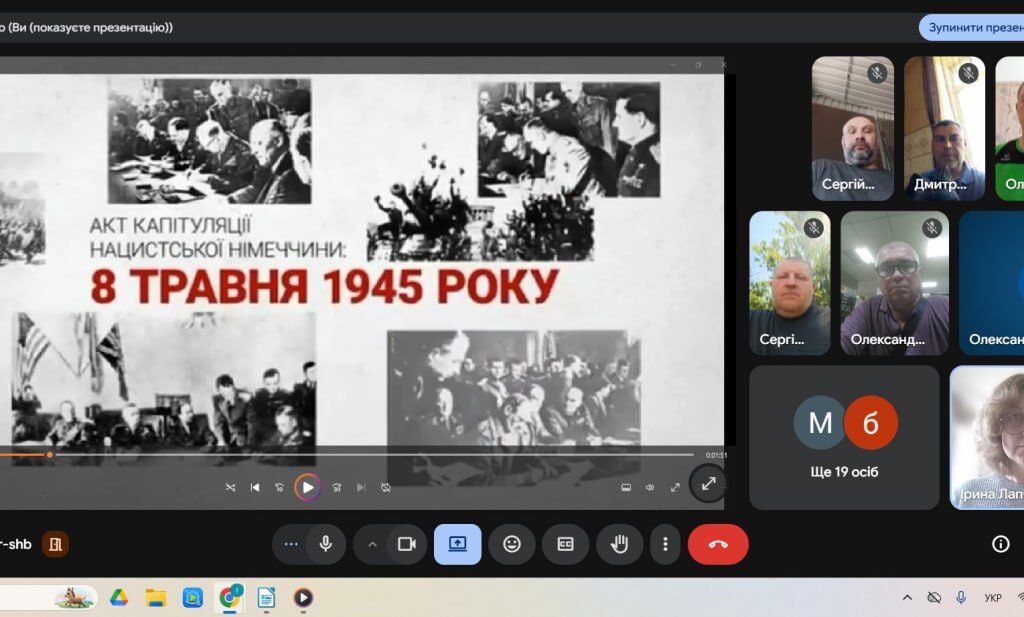Show hidden tray icons chevron
Screen dimensions: 1024x617
pos(907,597)
